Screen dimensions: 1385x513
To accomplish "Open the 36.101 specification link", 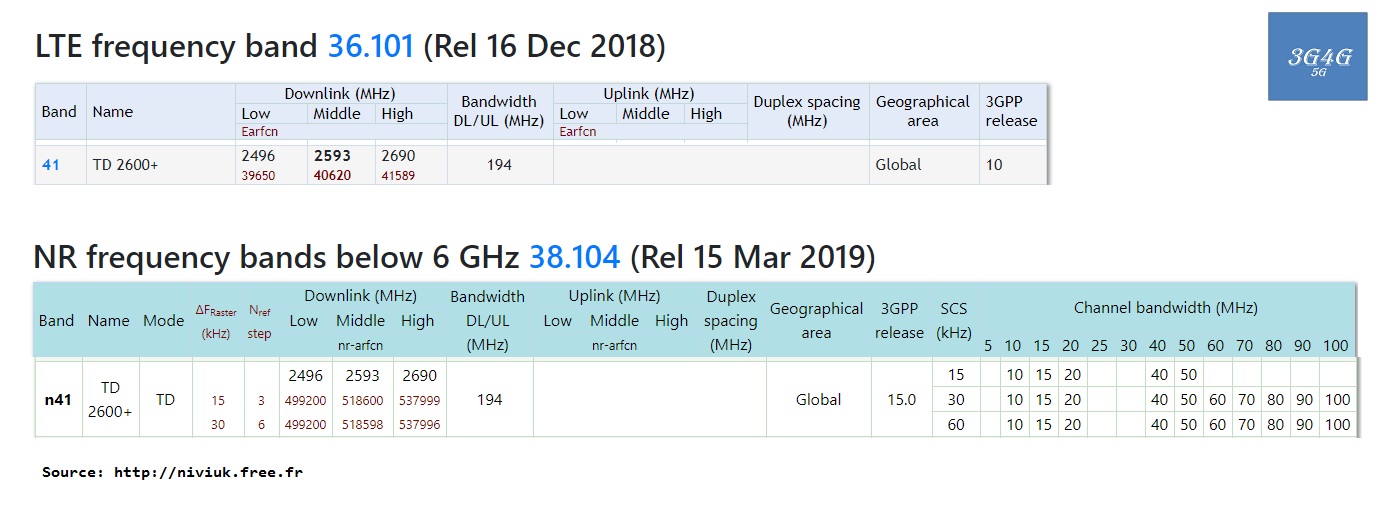I will click(372, 46).
